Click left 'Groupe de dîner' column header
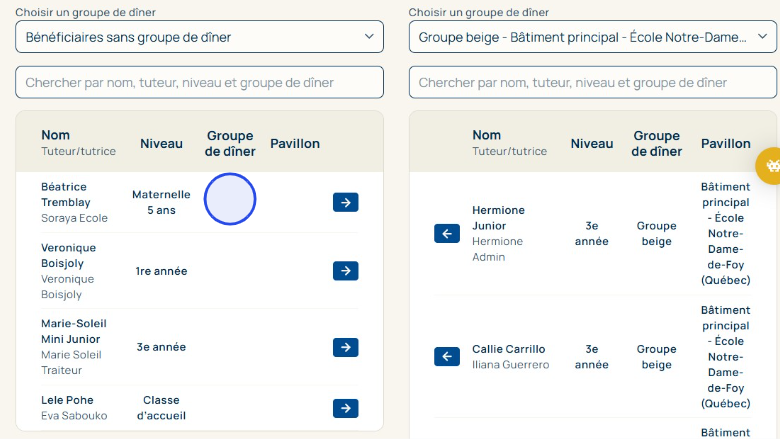Image resolution: width=780 pixels, height=439 pixels. point(230,144)
